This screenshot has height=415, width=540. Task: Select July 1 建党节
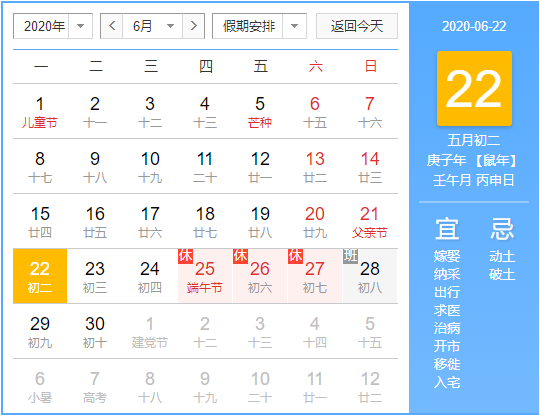(x=150, y=331)
